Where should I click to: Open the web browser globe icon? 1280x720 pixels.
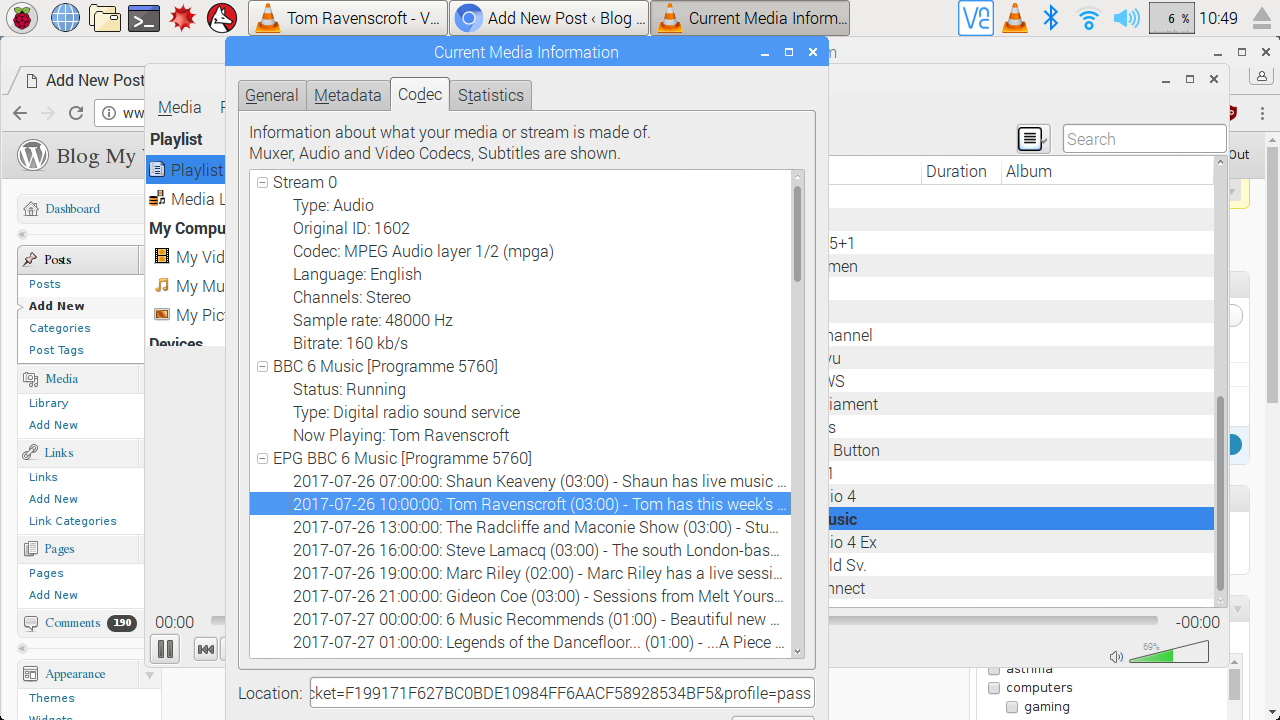tap(65, 18)
